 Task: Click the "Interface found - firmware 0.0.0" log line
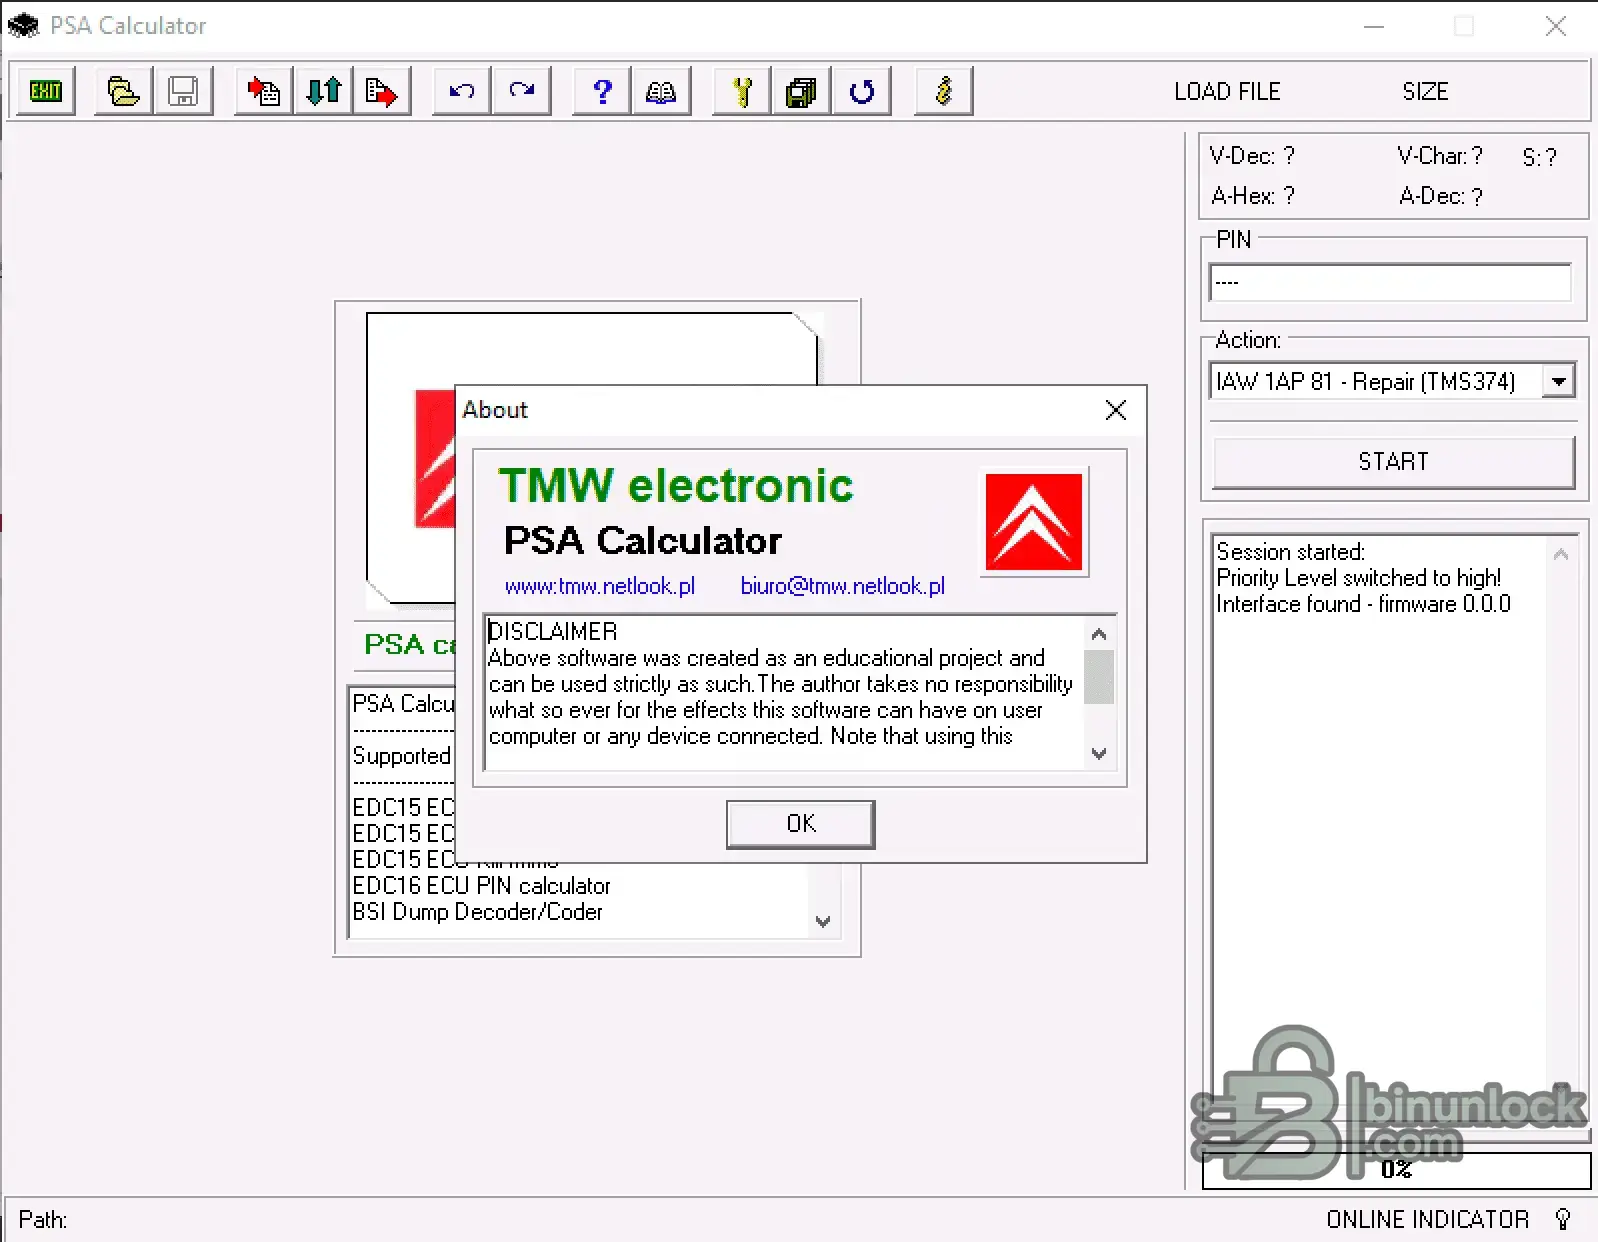(1363, 604)
